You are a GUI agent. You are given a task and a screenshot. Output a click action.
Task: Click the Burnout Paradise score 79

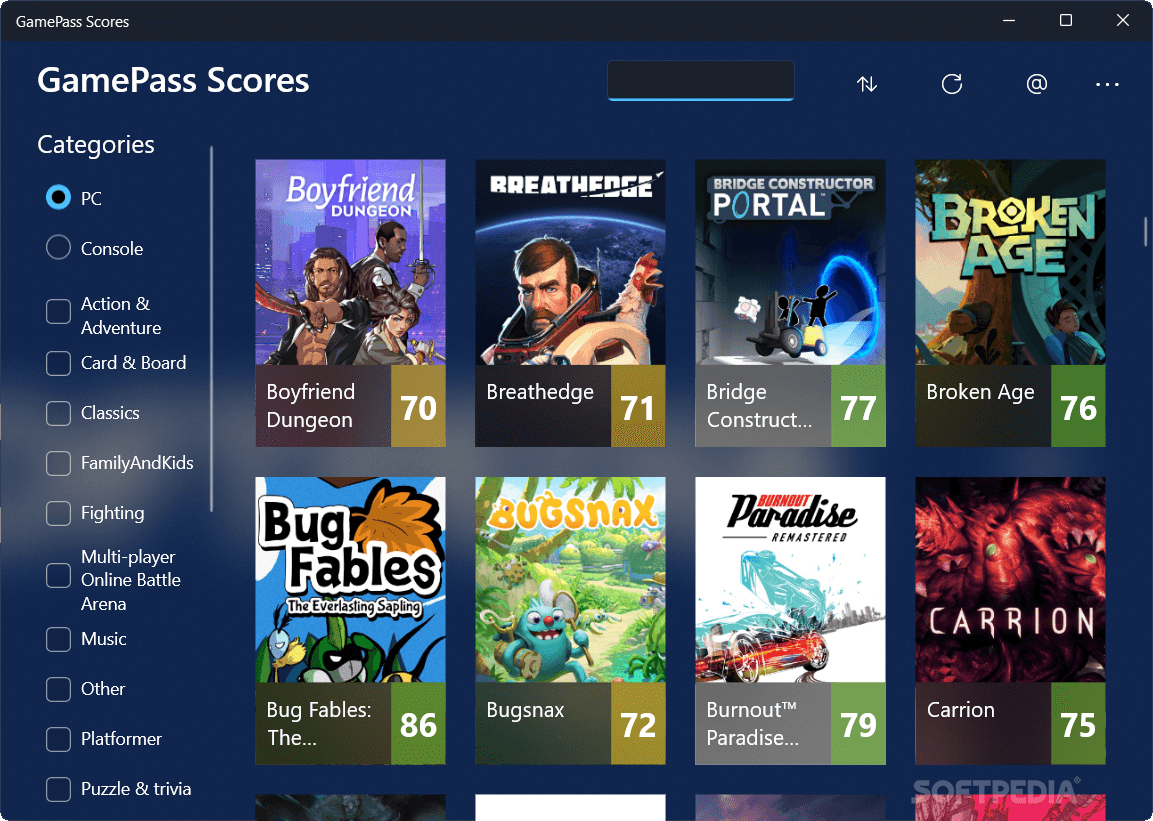coord(858,724)
